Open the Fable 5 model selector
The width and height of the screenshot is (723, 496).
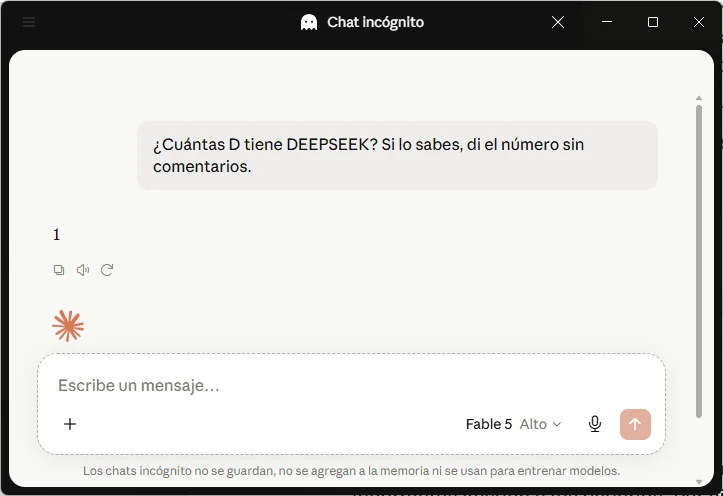(x=514, y=424)
